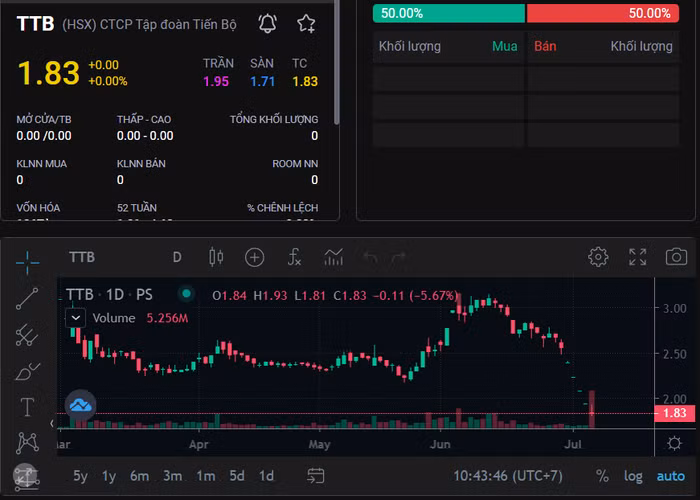Viewport: 700px width, 500px height.
Task: Take a chart snapshot with camera icon
Action: (x=676, y=257)
